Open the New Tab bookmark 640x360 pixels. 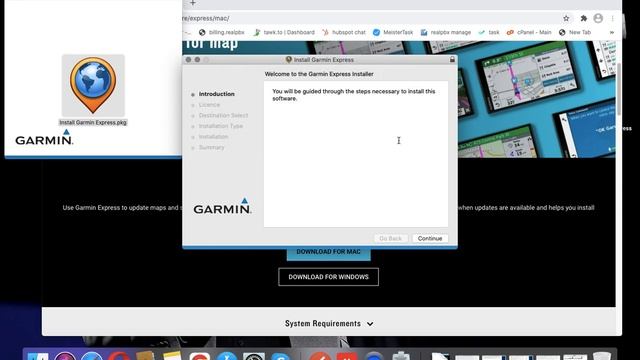(x=575, y=32)
